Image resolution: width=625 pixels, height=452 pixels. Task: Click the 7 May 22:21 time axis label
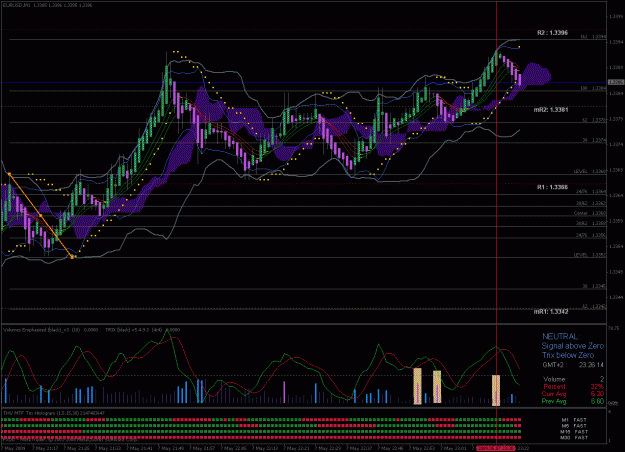click(x=297, y=448)
